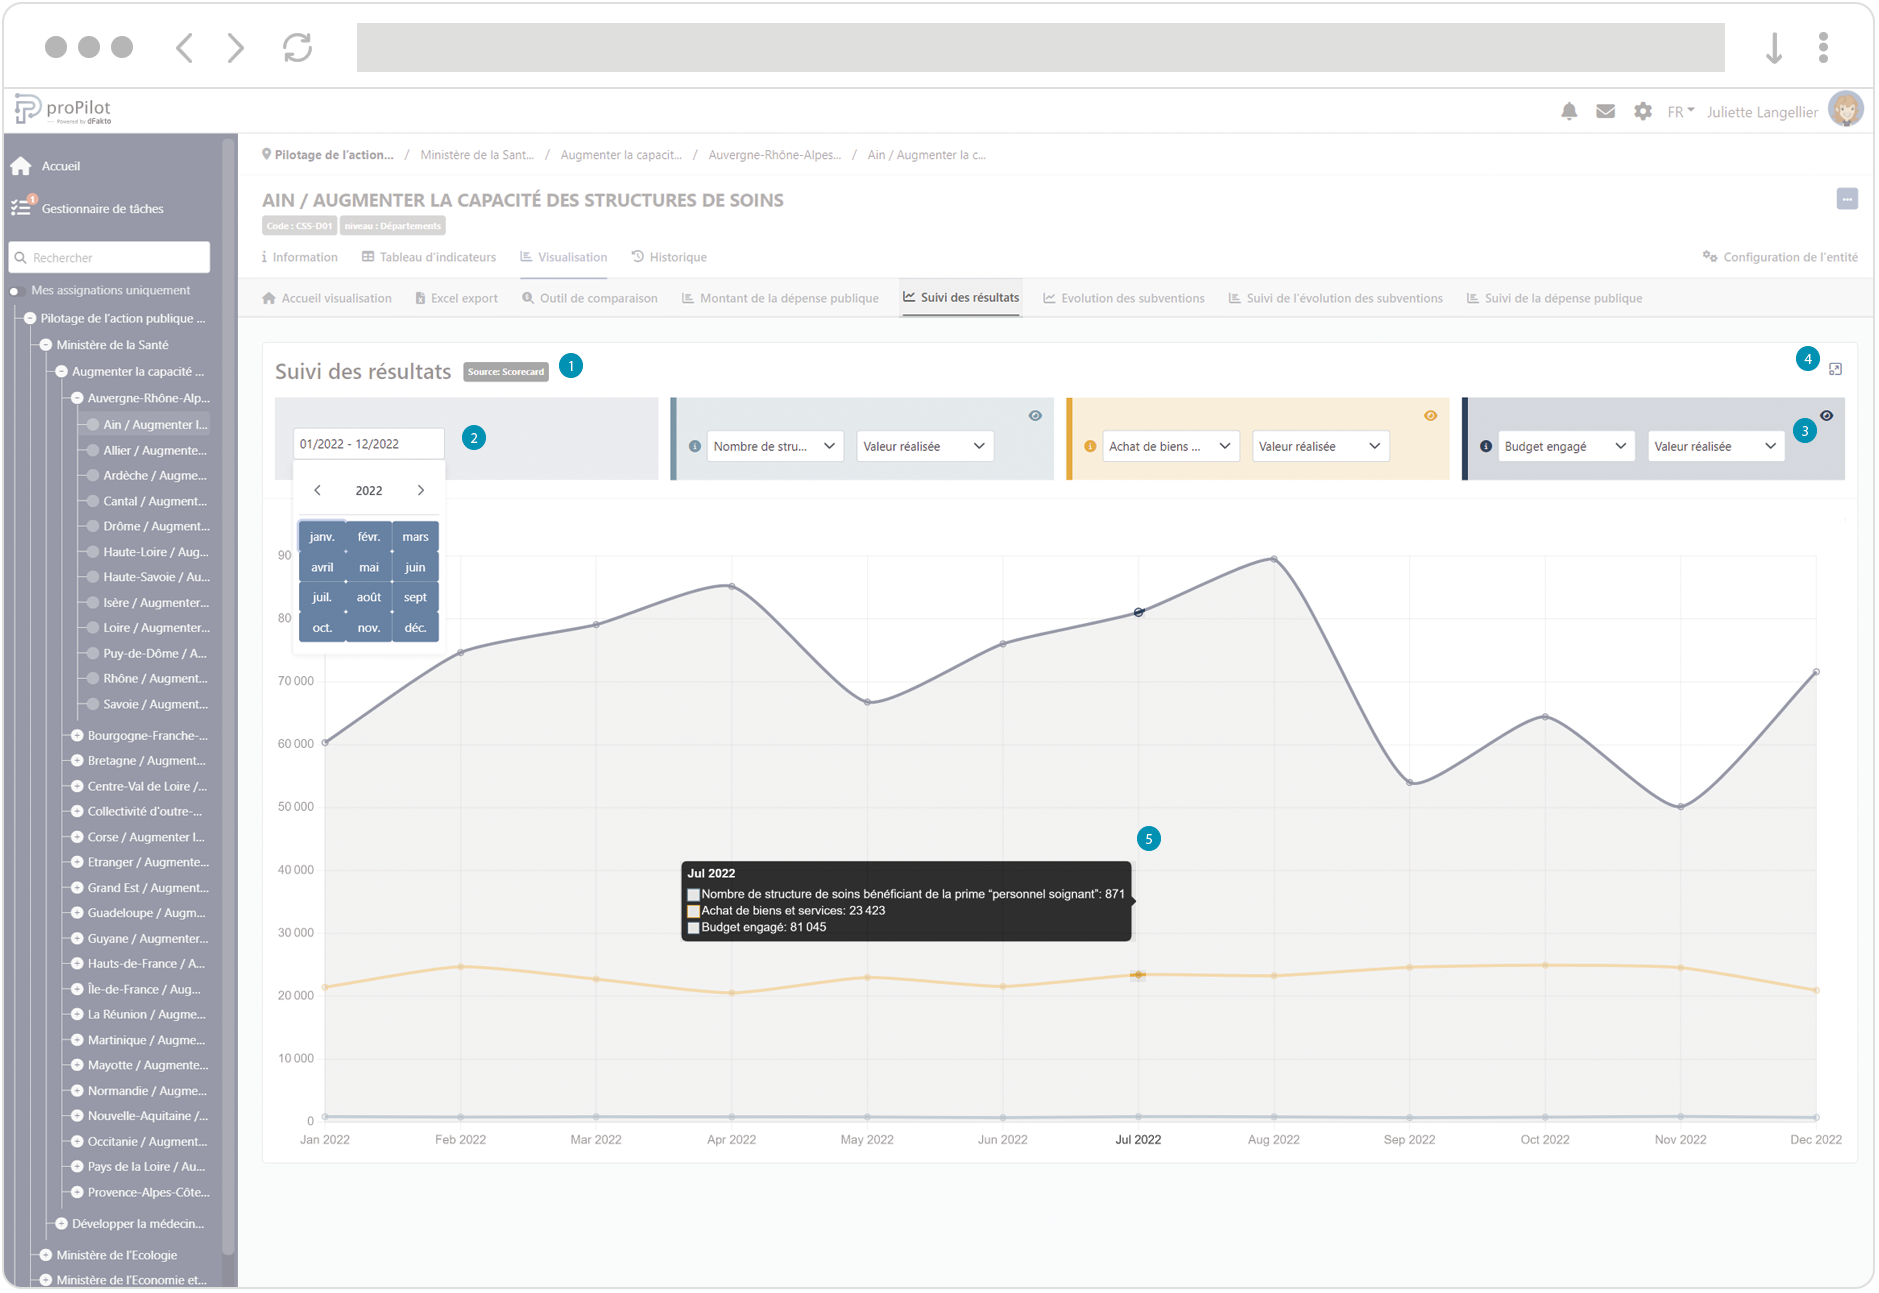1879x1293 pixels.
Task: Collapse the Auvergne-Rhône-Alpes tree node
Action: coord(77,398)
